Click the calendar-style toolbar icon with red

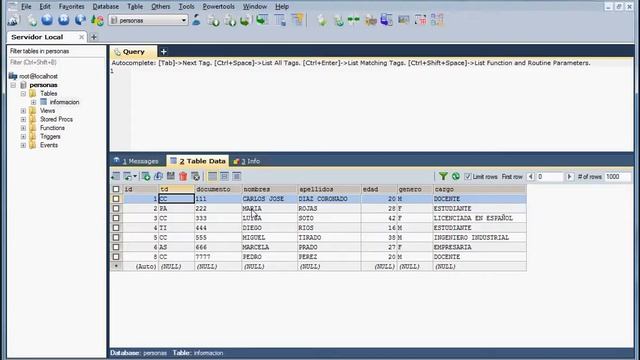point(420,20)
